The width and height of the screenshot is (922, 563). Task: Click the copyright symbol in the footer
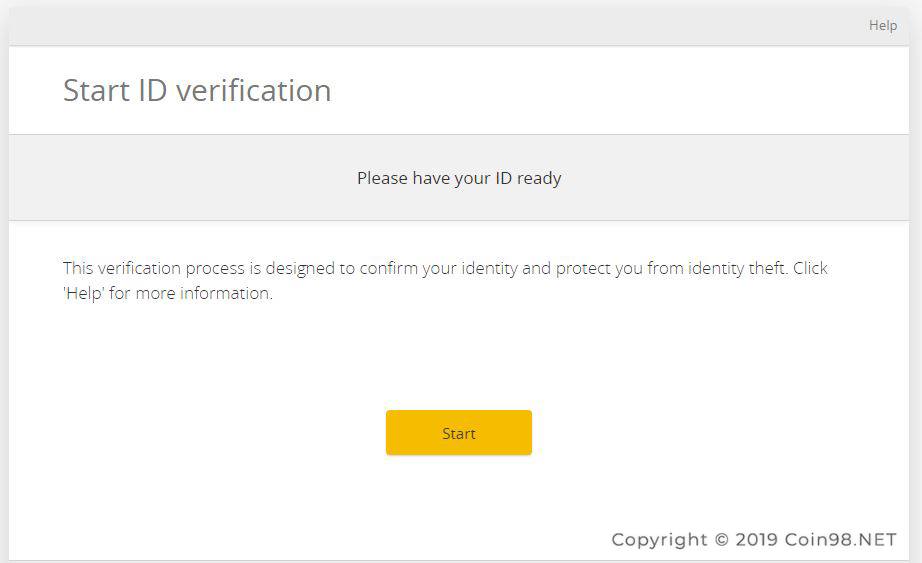(x=721, y=539)
